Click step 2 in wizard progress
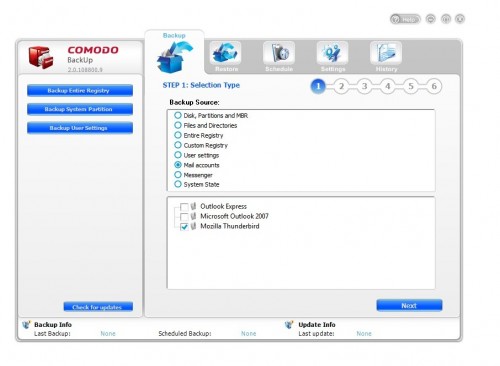The image size is (500, 366). click(x=341, y=86)
